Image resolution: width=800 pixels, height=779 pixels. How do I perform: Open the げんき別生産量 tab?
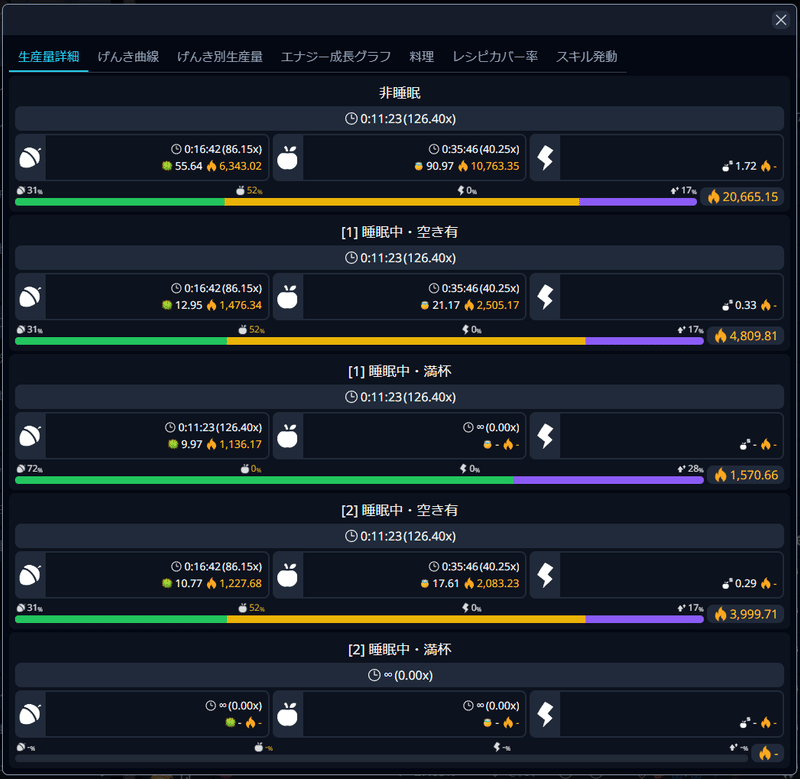(220, 57)
